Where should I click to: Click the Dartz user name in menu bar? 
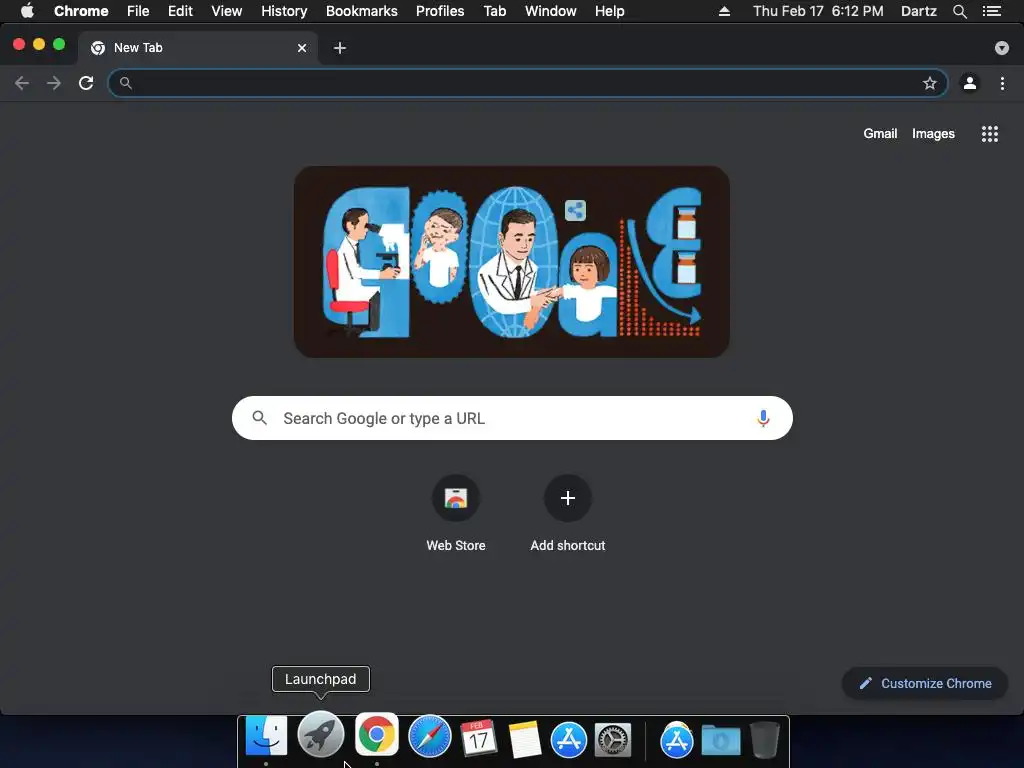pyautogui.click(x=918, y=11)
